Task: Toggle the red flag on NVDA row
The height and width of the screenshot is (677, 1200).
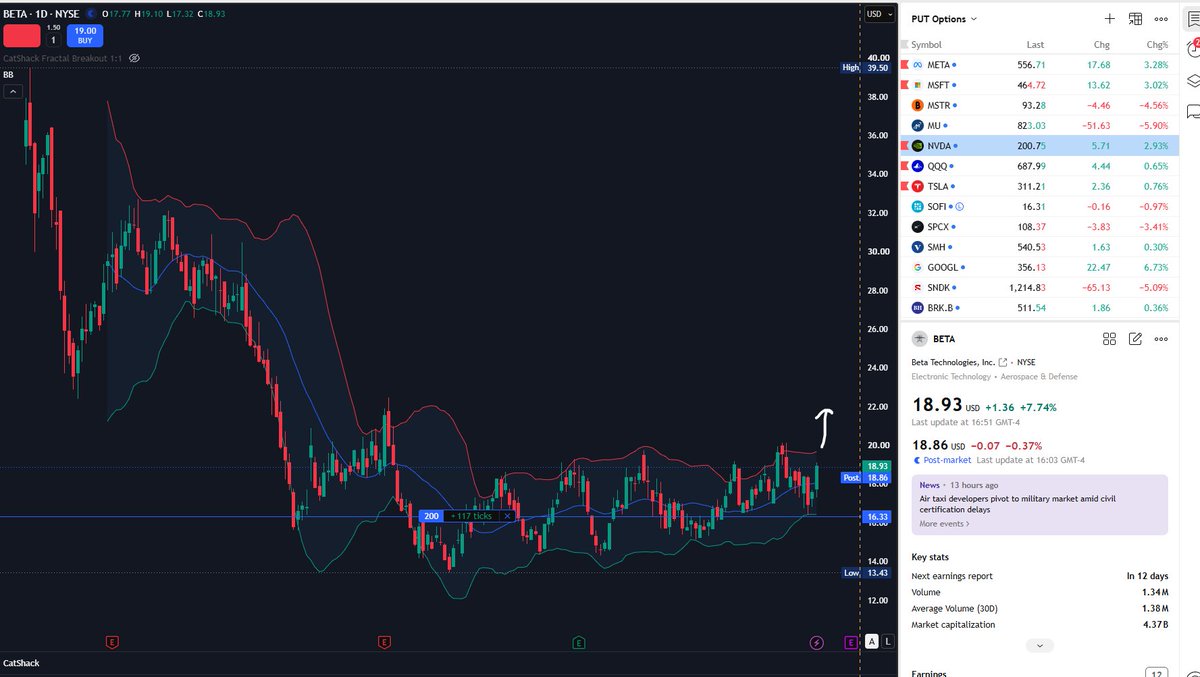Action: point(904,145)
